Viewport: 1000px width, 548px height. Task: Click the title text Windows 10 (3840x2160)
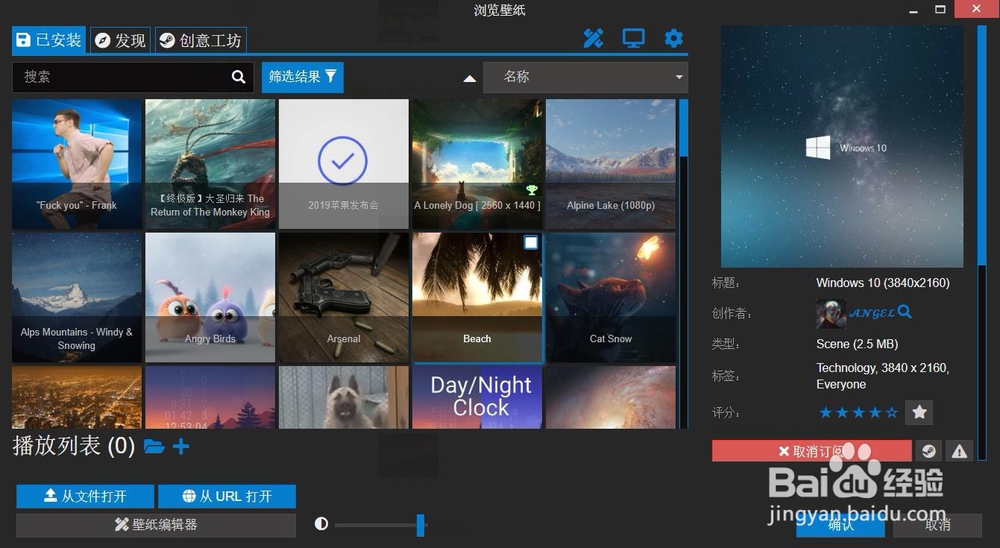coord(883,283)
